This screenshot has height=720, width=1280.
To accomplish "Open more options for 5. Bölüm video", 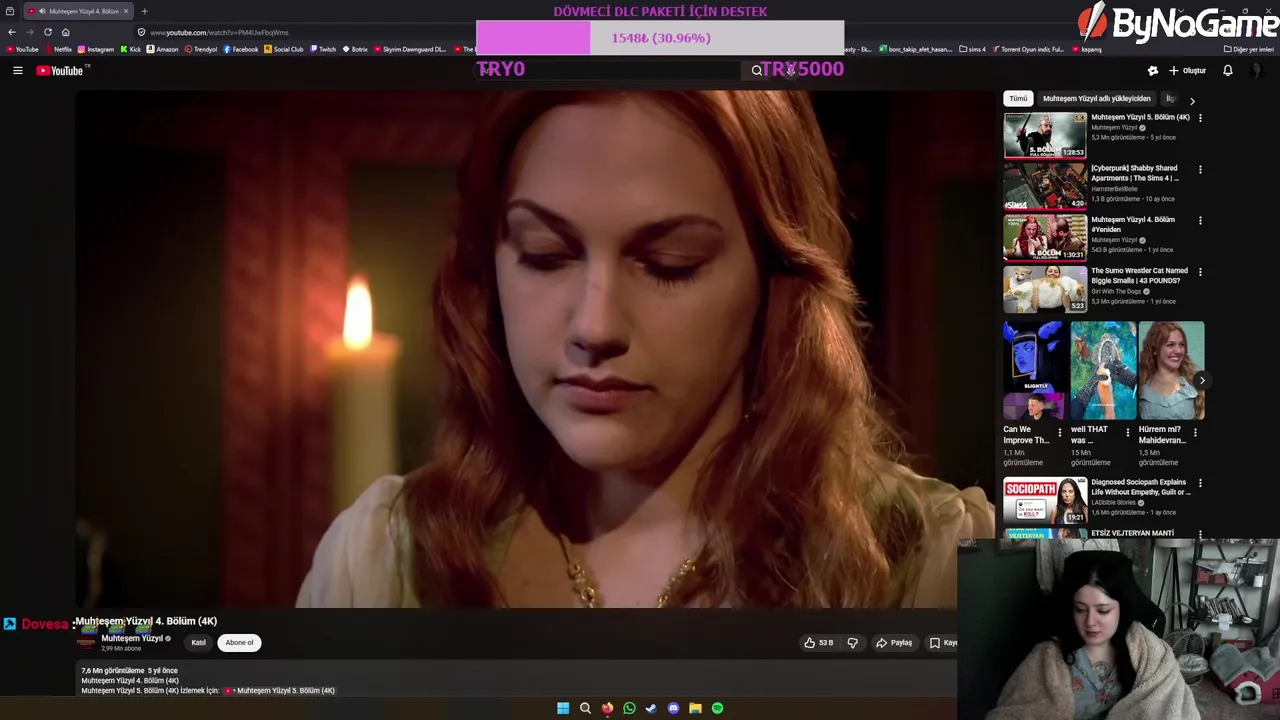I will (x=1200, y=118).
